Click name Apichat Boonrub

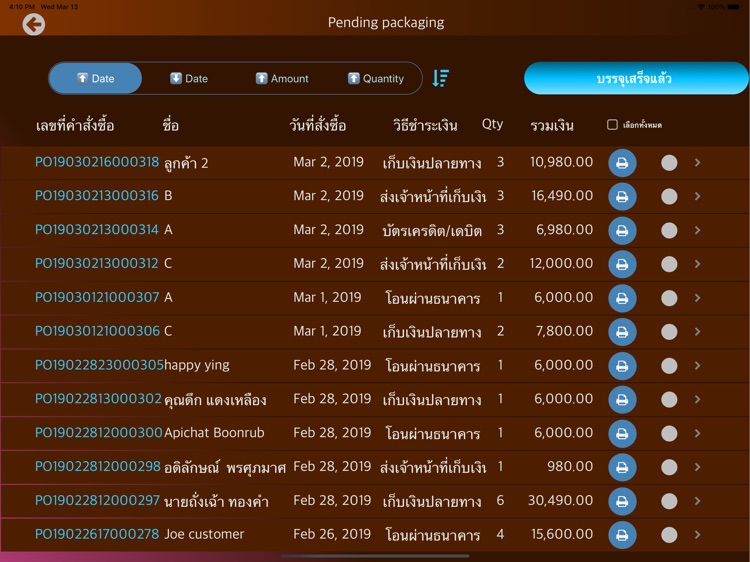click(214, 432)
